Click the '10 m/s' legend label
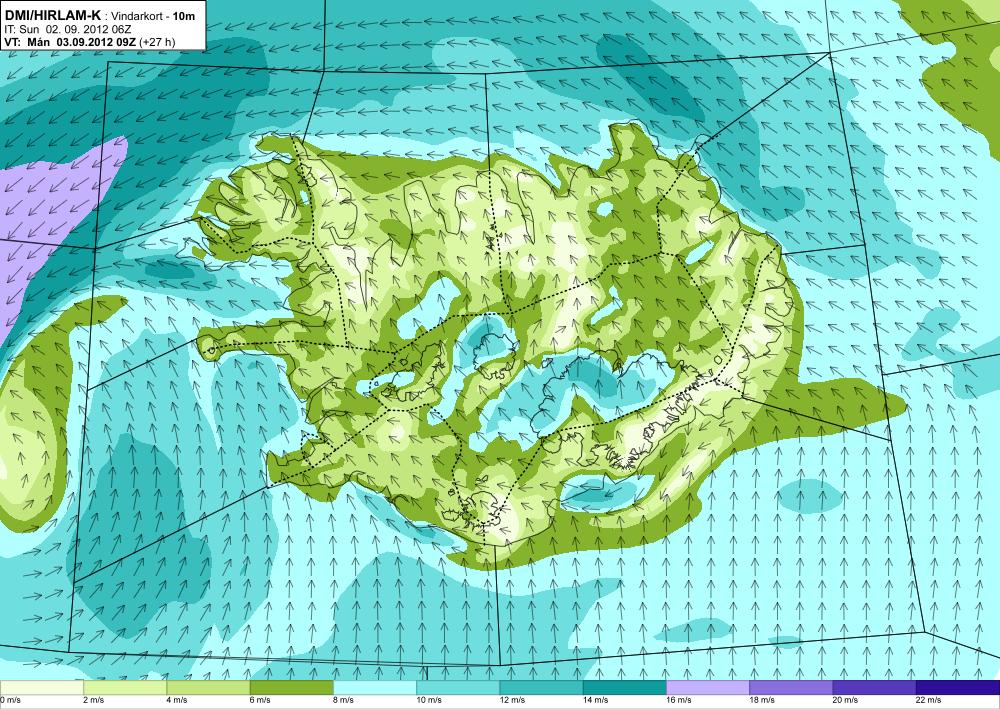The height and width of the screenshot is (710, 1000). pos(429,700)
